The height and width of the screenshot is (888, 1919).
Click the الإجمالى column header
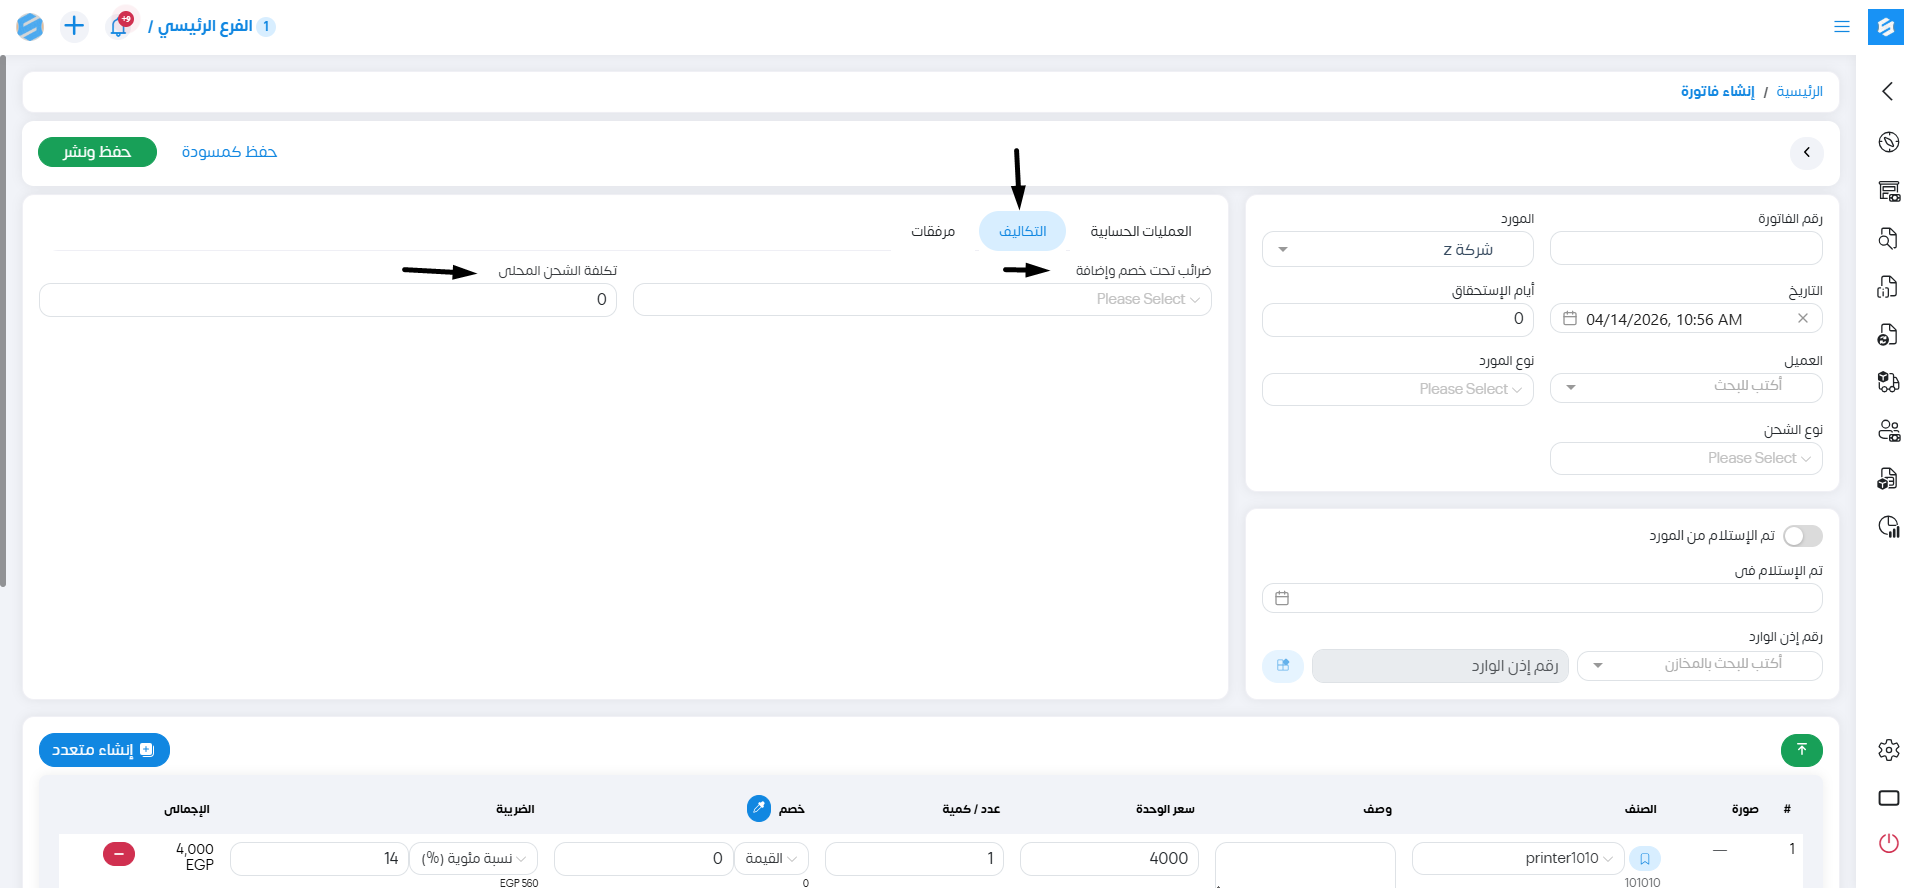click(187, 809)
